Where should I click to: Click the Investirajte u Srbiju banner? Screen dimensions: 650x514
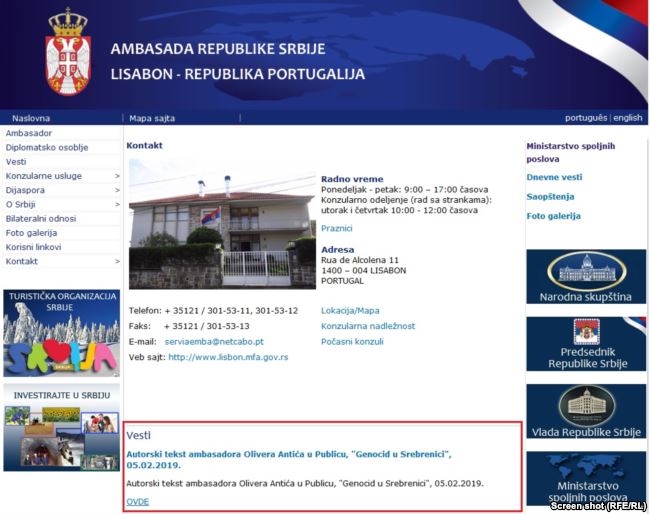coord(61,426)
